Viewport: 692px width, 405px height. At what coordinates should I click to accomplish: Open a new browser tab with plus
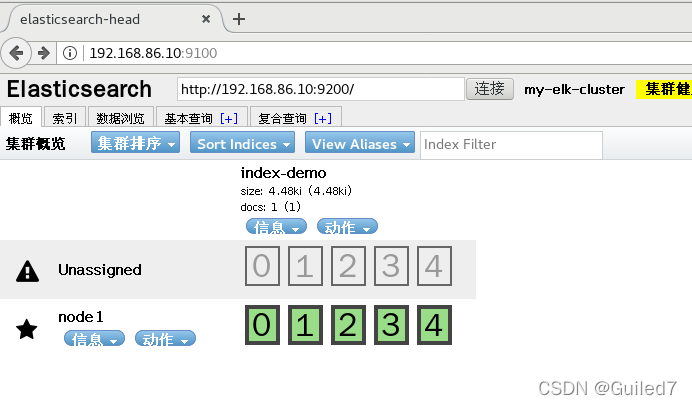[x=239, y=19]
